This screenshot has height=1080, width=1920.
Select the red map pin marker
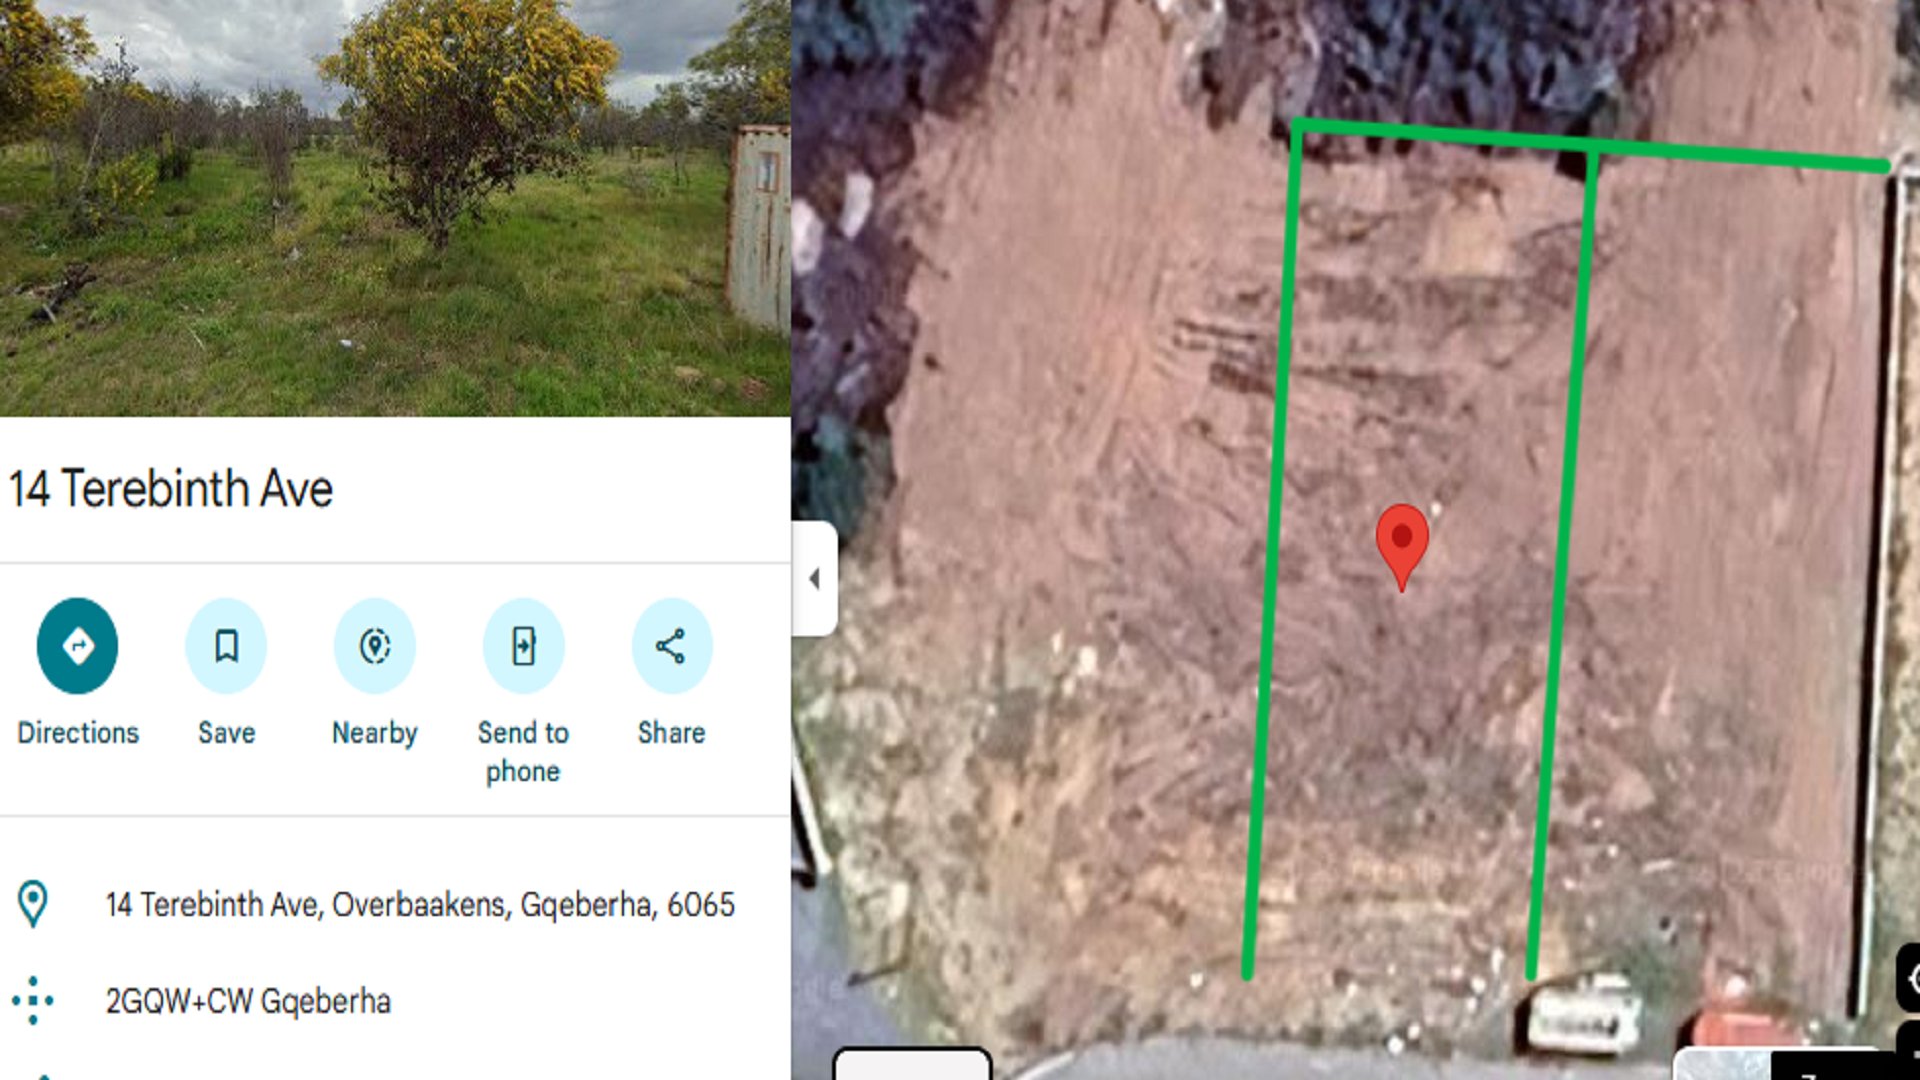pos(1402,546)
